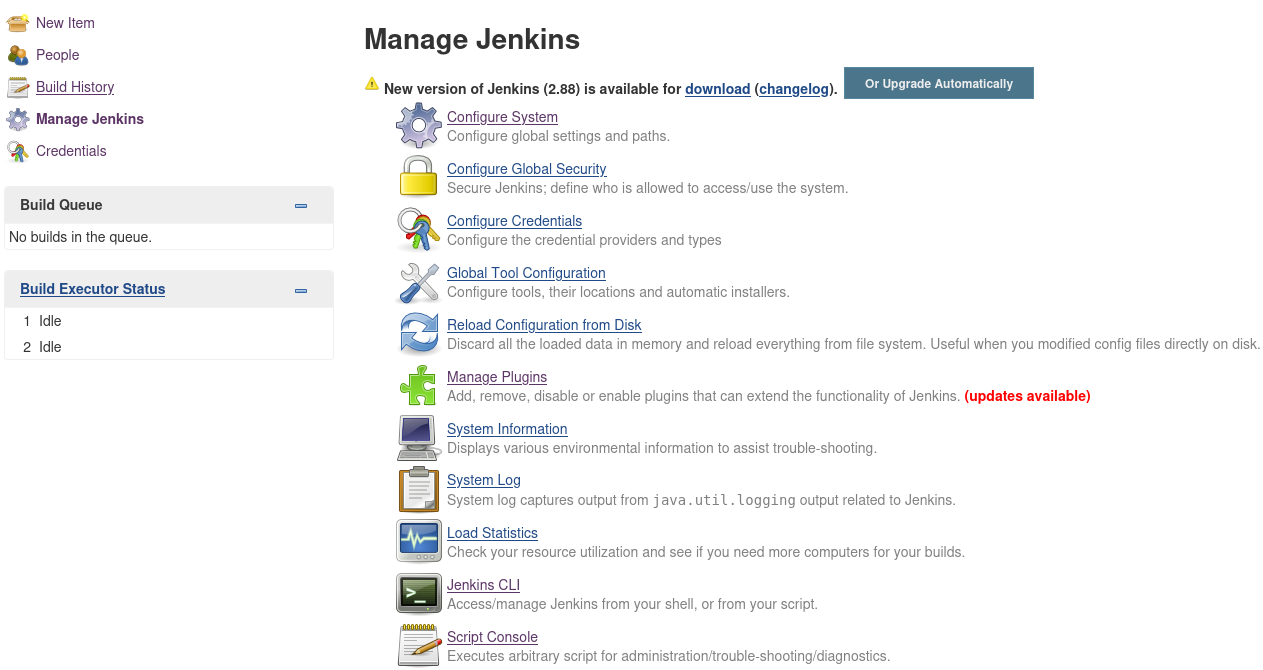Open the Build Executor Status heading link
1263x670 pixels.
(x=92, y=289)
